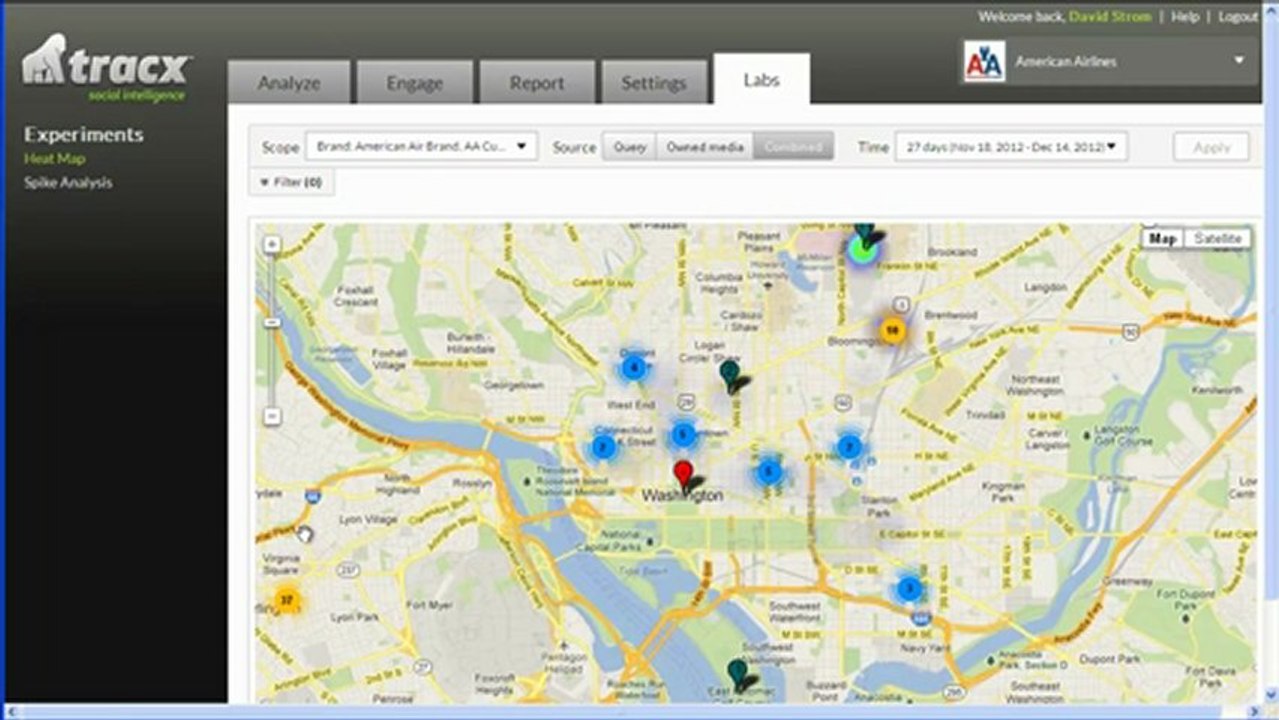The width and height of the screenshot is (1279, 720).
Task: Open the Analyze tab
Action: (x=289, y=83)
